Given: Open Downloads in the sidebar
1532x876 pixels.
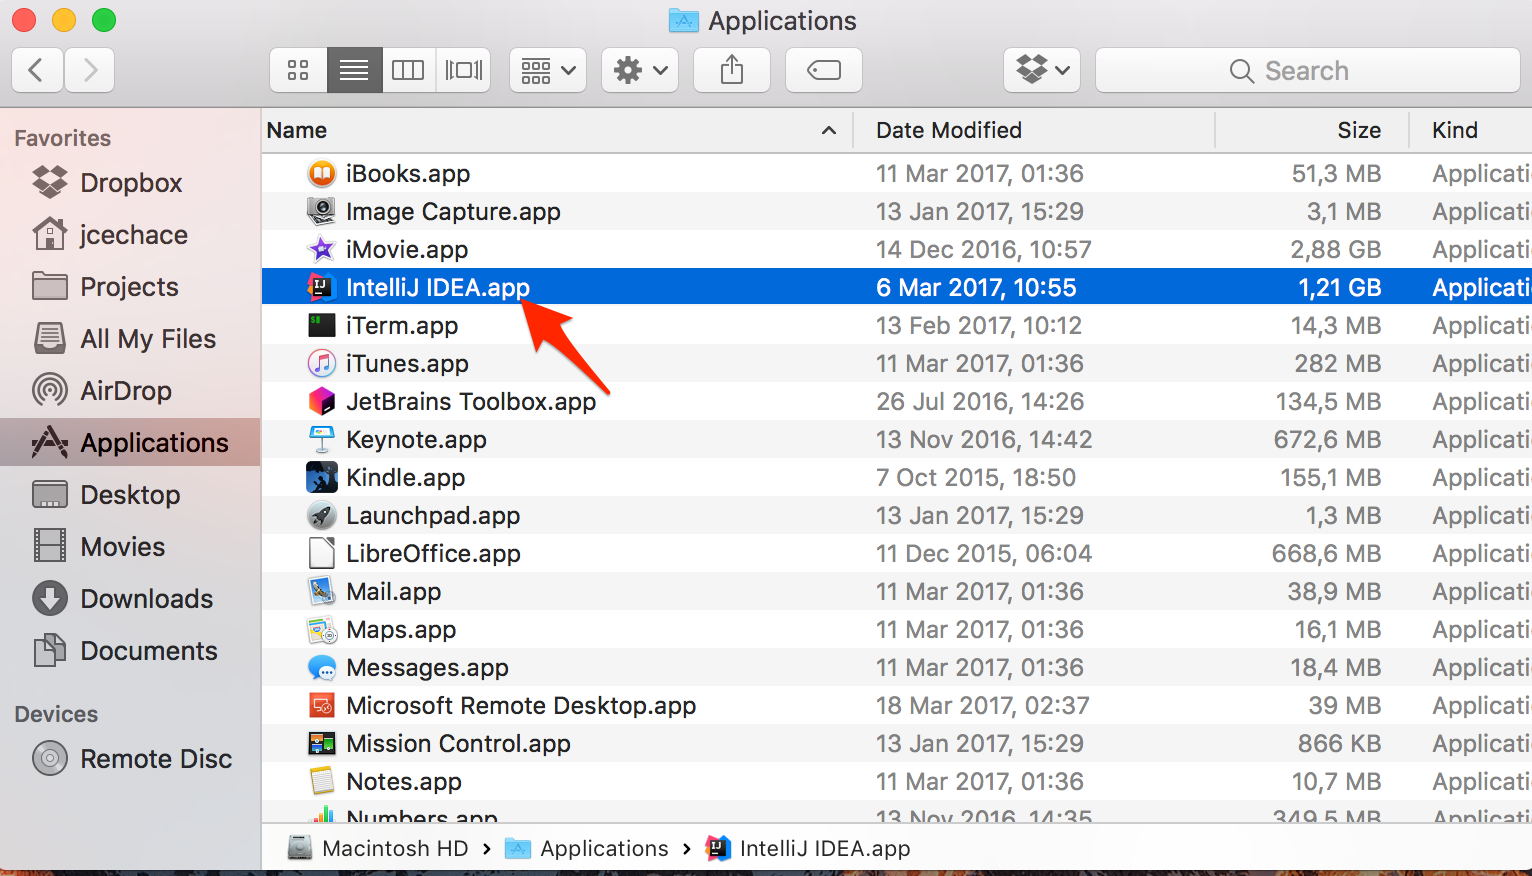Looking at the screenshot, I should pos(146,599).
